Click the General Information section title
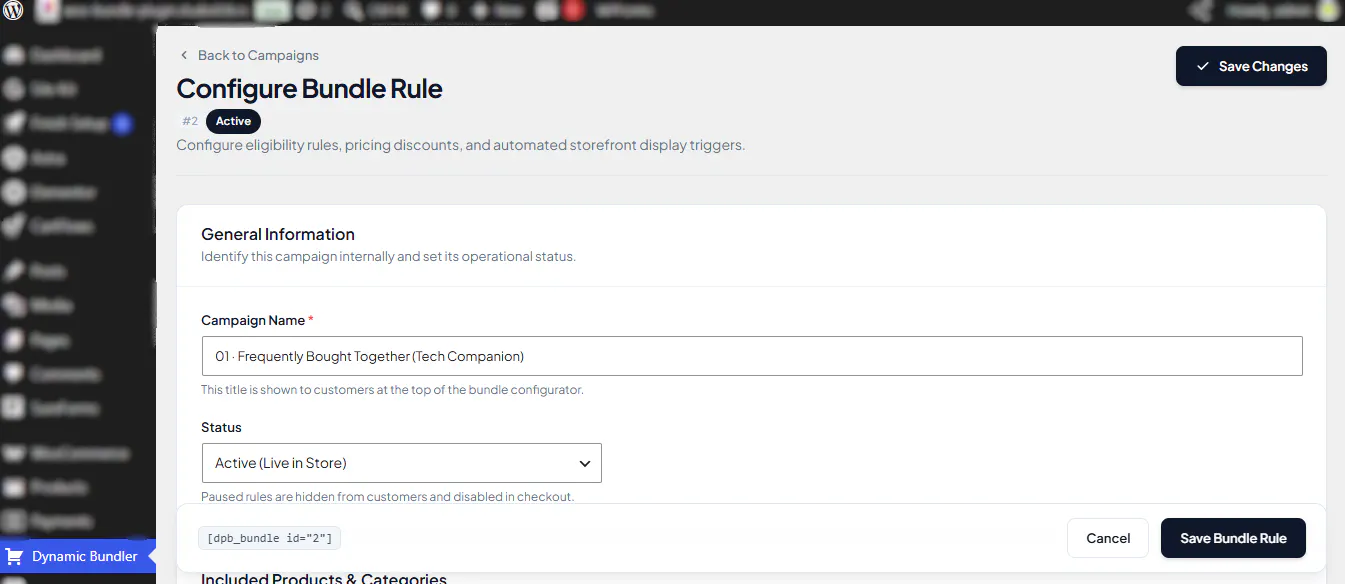The height and width of the screenshot is (584, 1345). coord(278,234)
